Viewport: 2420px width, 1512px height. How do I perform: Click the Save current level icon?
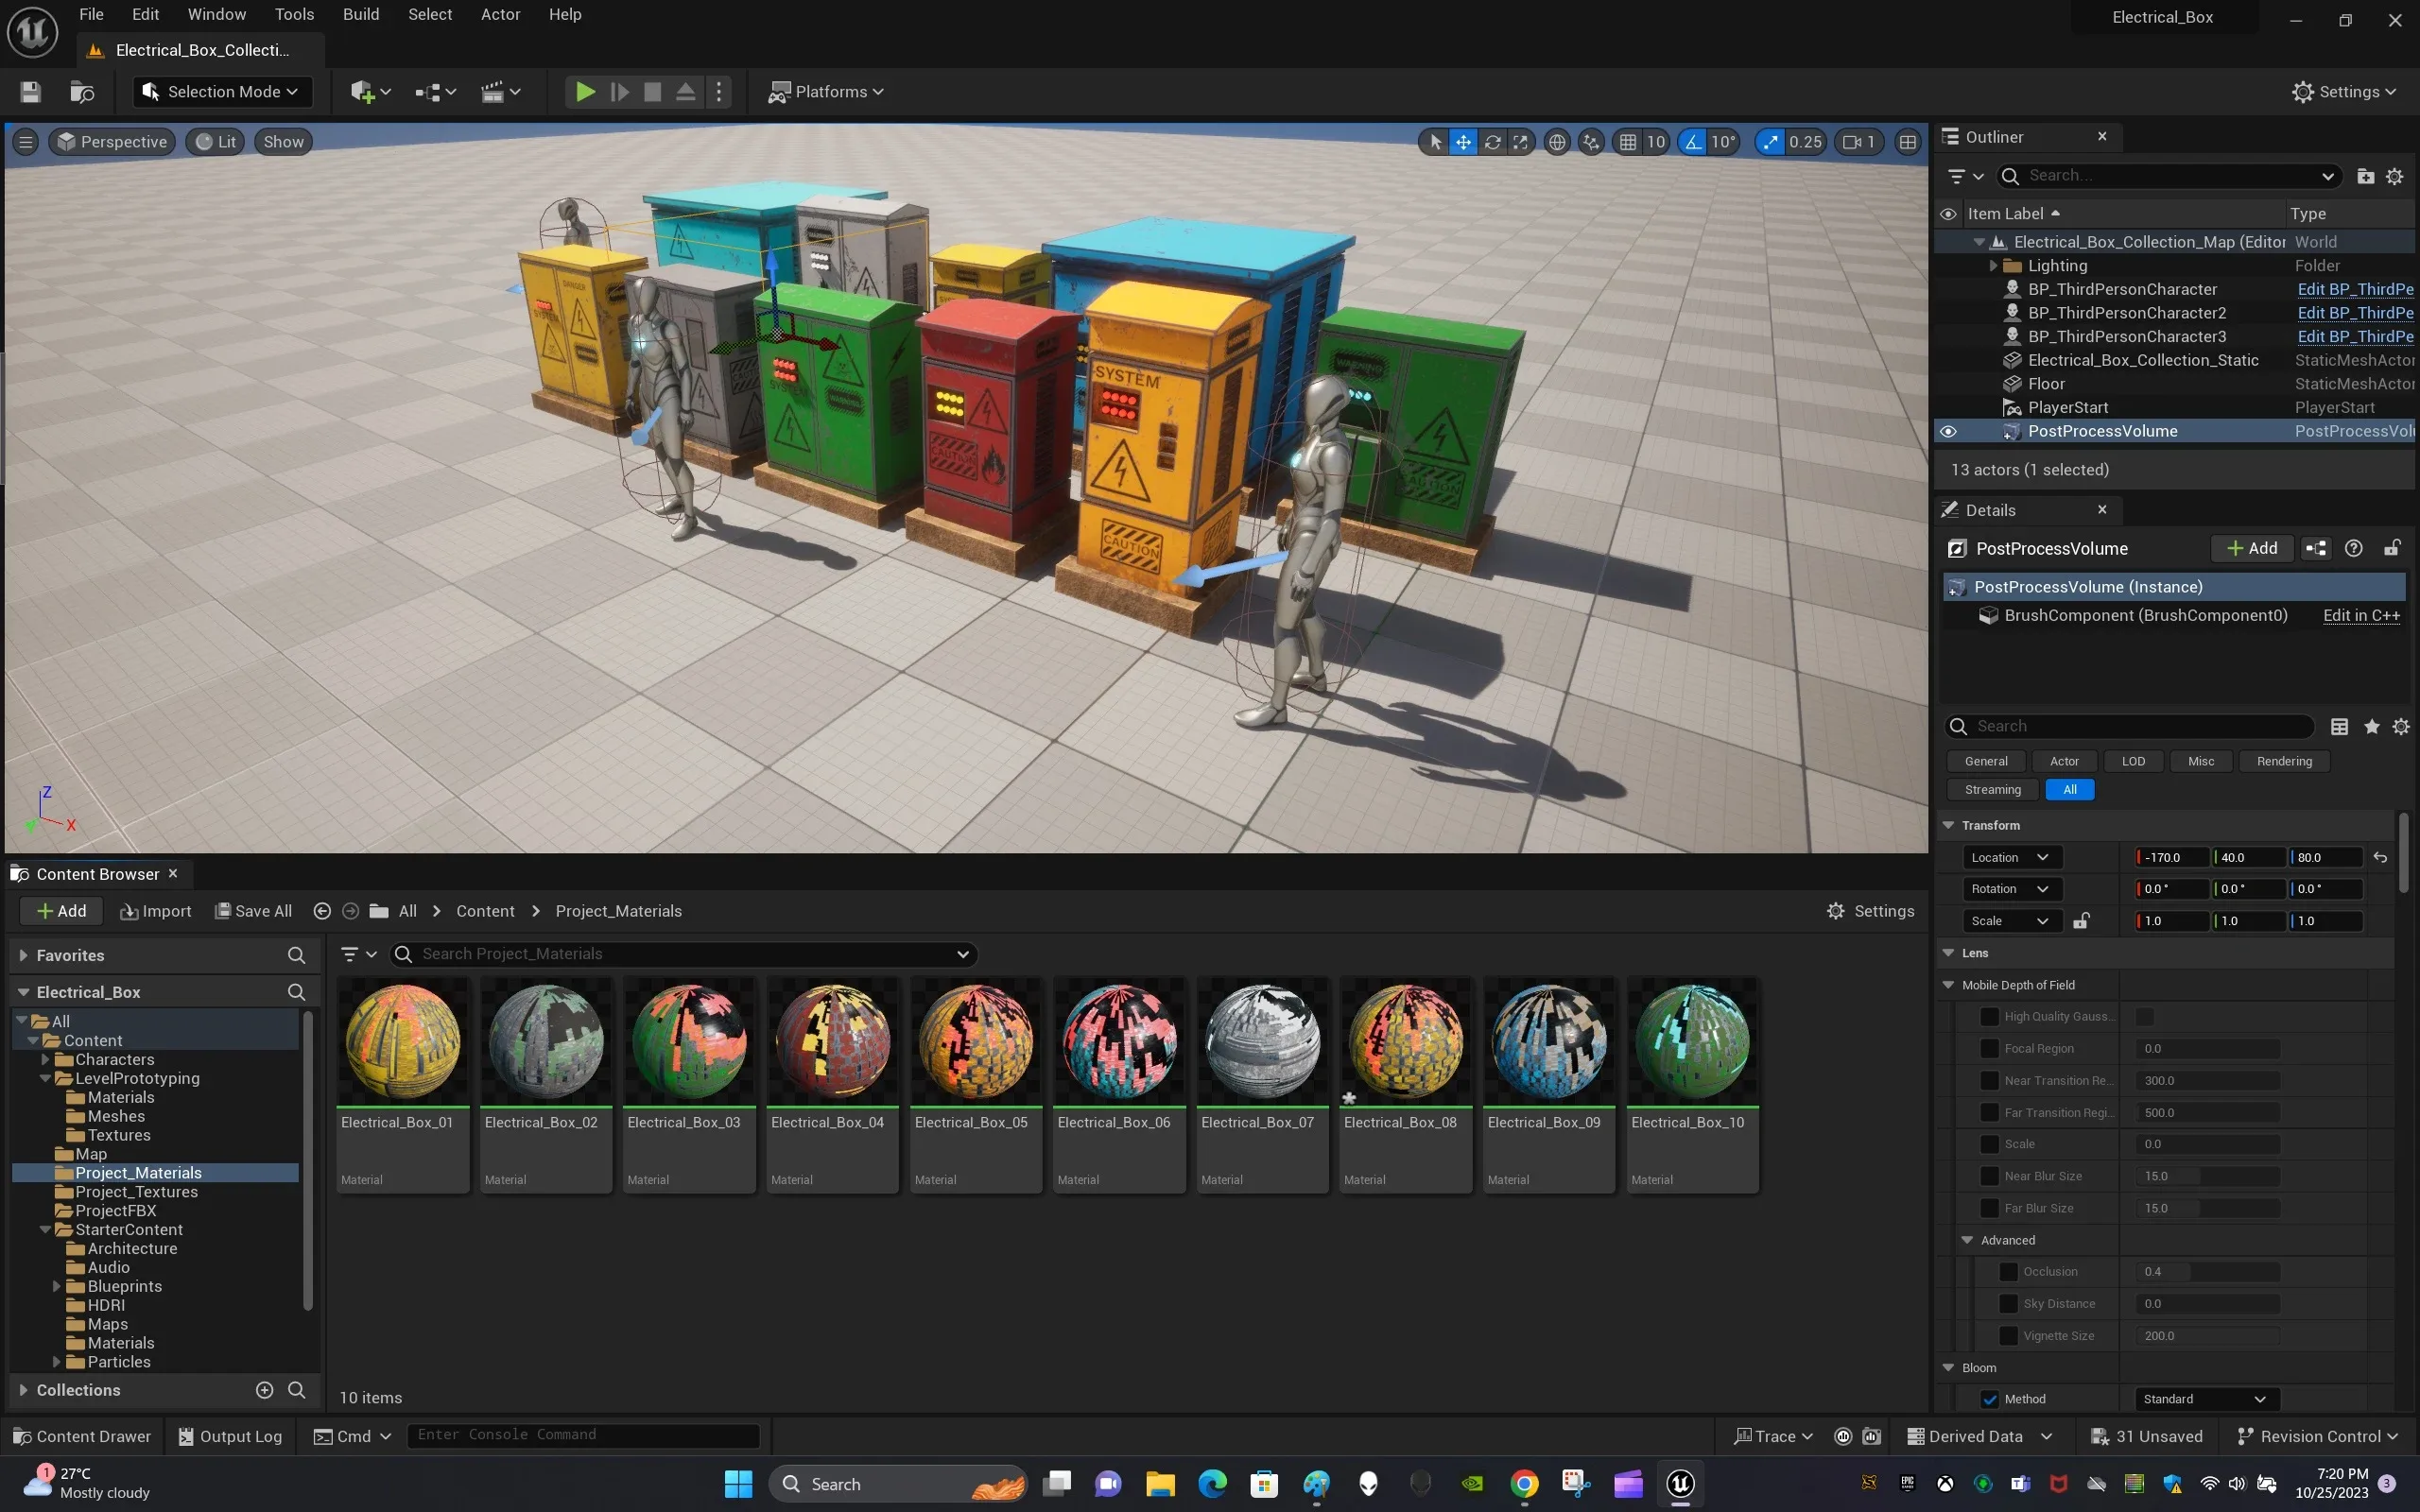(x=31, y=92)
